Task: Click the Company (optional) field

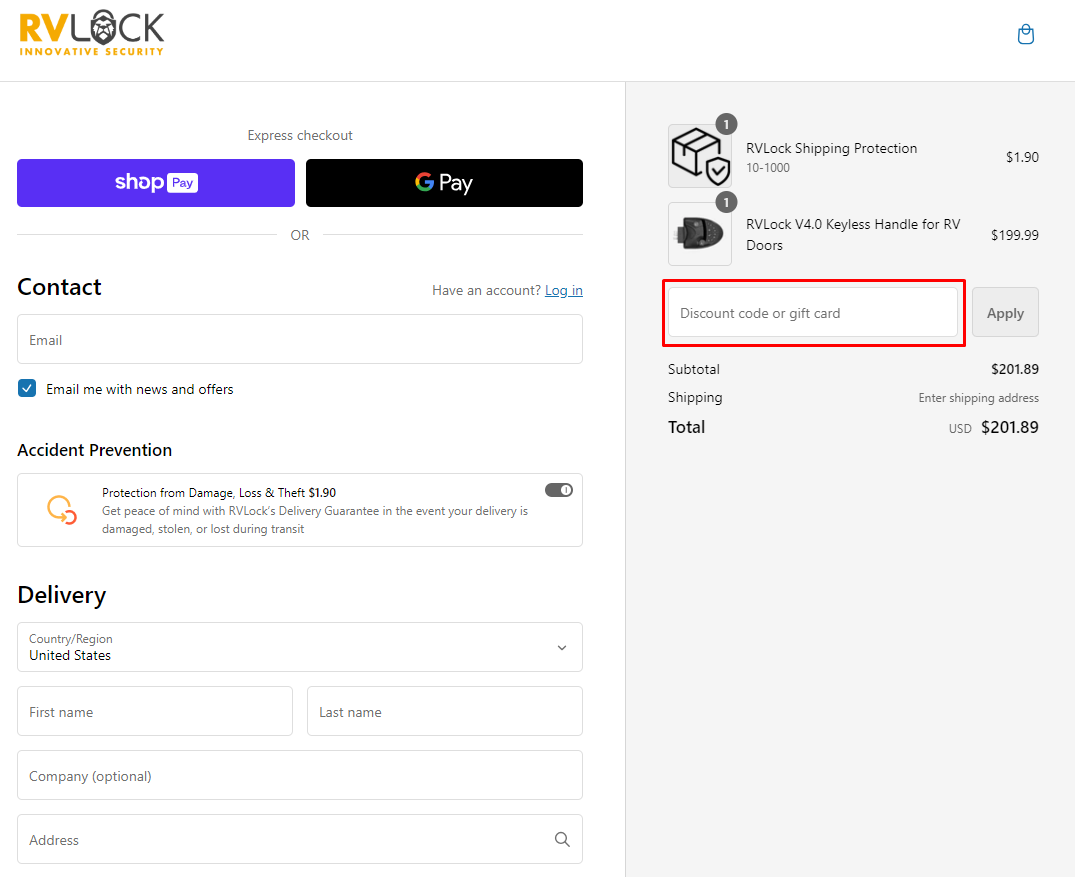Action: tap(300, 776)
